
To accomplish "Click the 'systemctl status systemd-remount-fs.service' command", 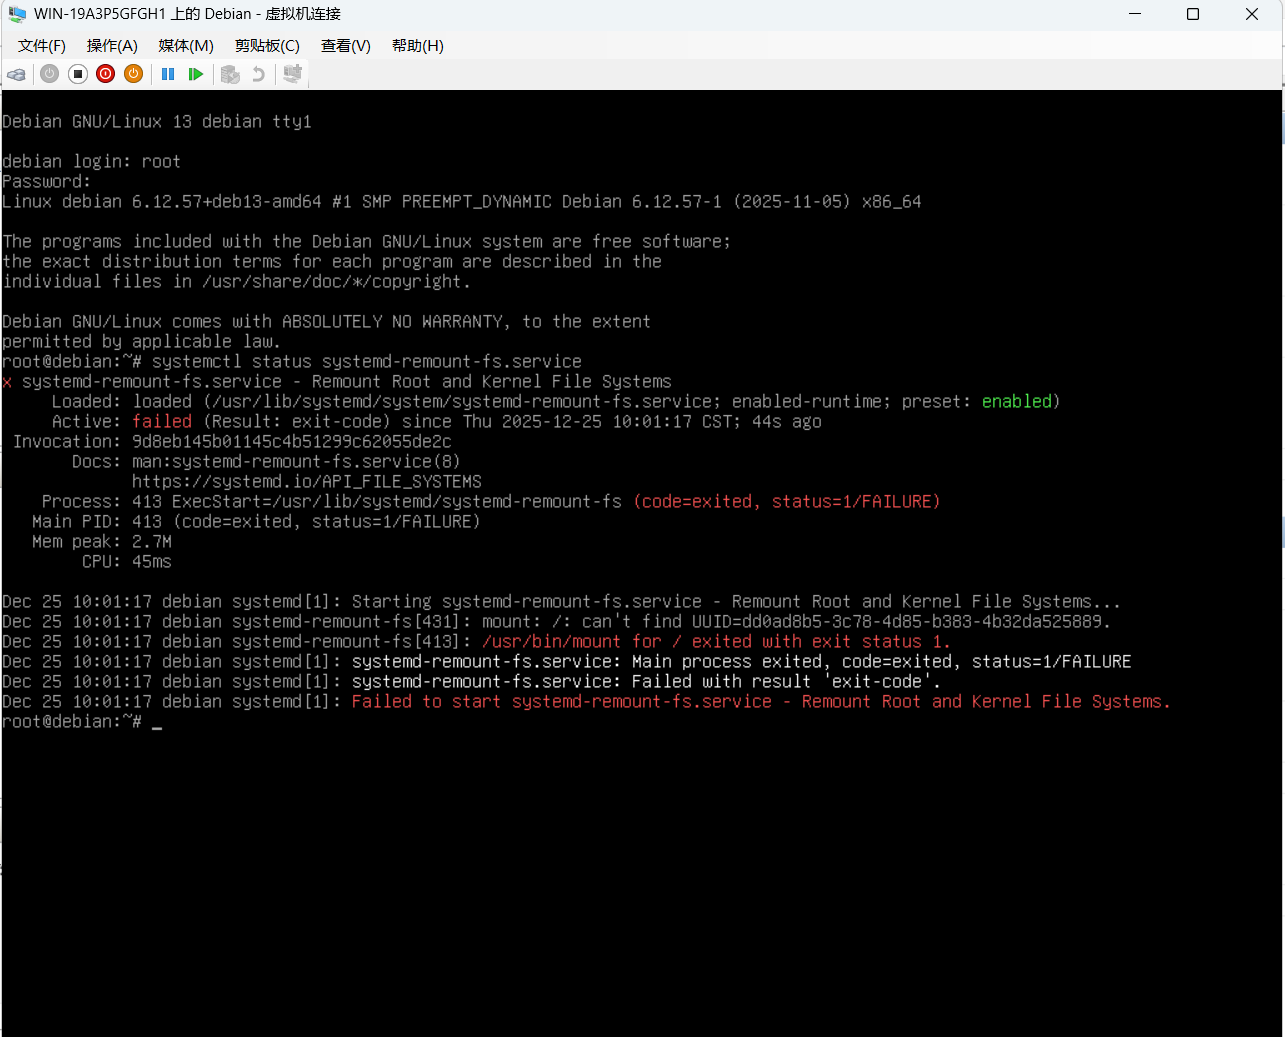I will click(x=367, y=362).
